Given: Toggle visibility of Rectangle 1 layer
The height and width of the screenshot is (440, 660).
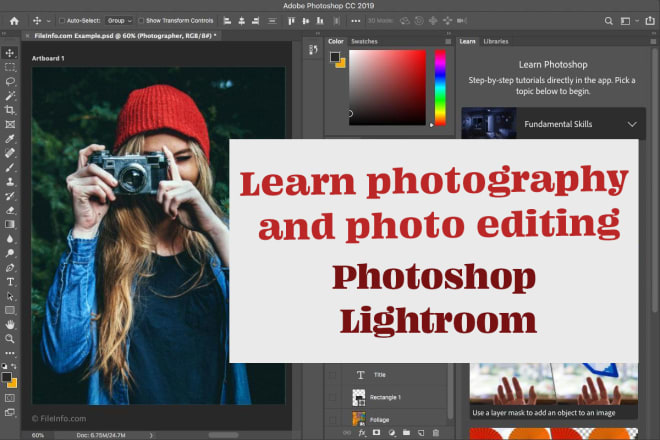Looking at the screenshot, I should click(x=333, y=397).
